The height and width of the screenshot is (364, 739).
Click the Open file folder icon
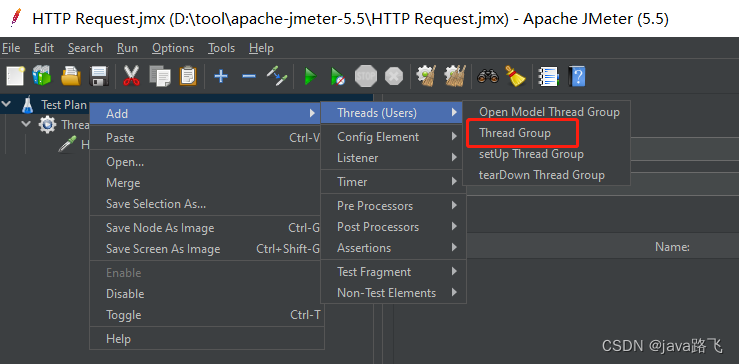pyautogui.click(x=71, y=75)
